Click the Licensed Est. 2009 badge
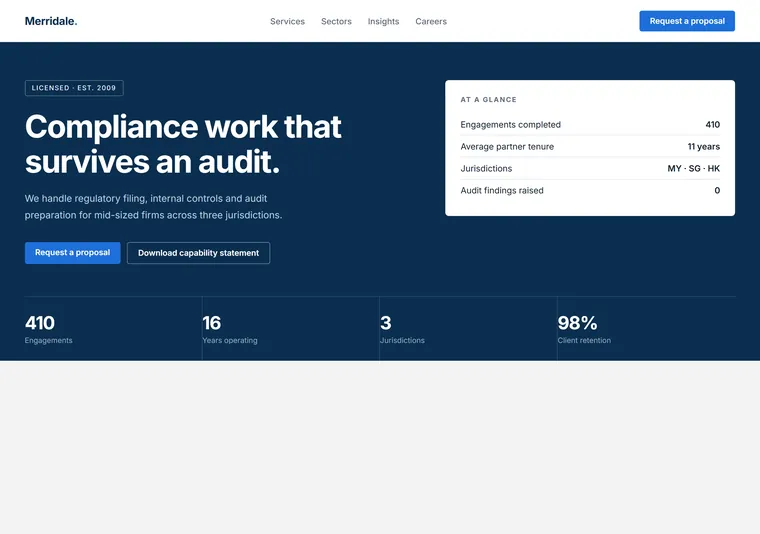This screenshot has width=760, height=534. [x=74, y=88]
